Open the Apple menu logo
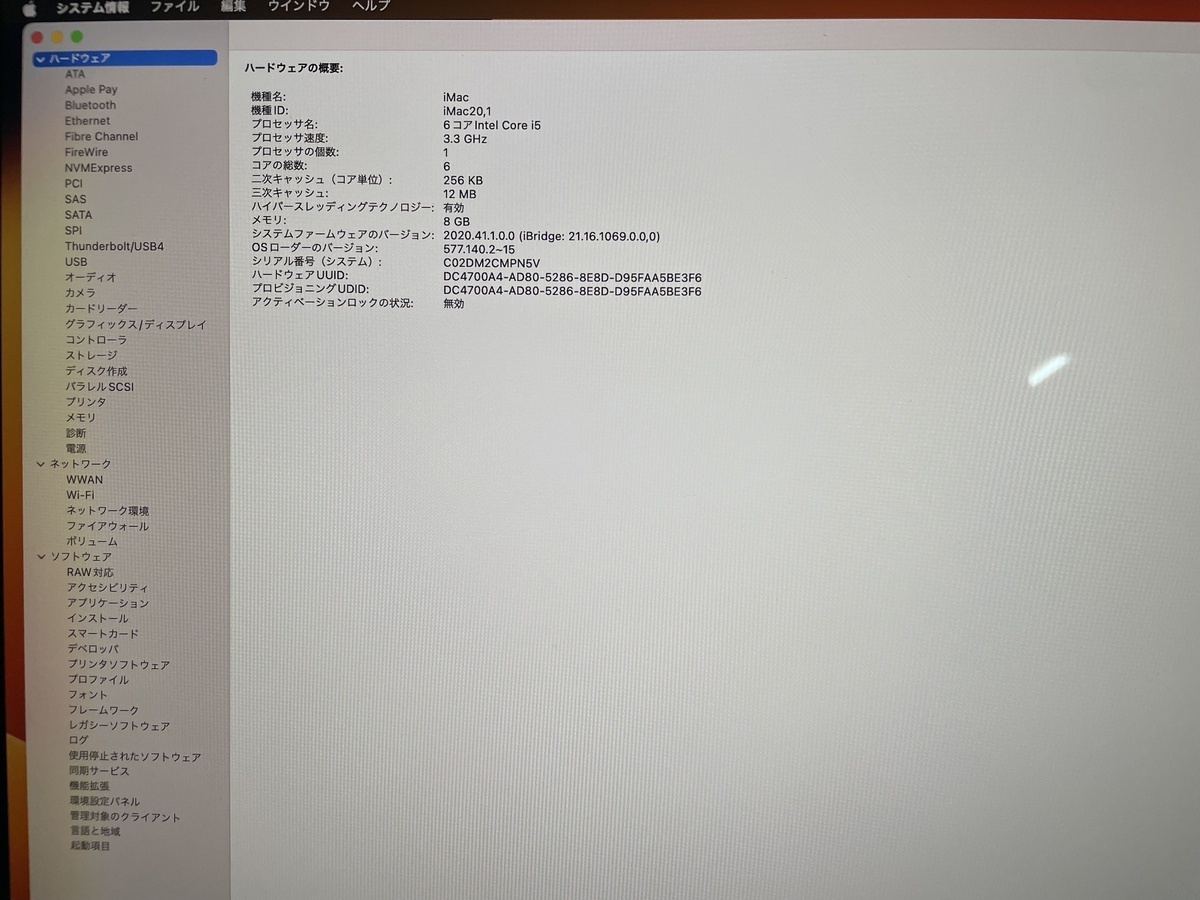The width and height of the screenshot is (1200, 900). pos(29,7)
